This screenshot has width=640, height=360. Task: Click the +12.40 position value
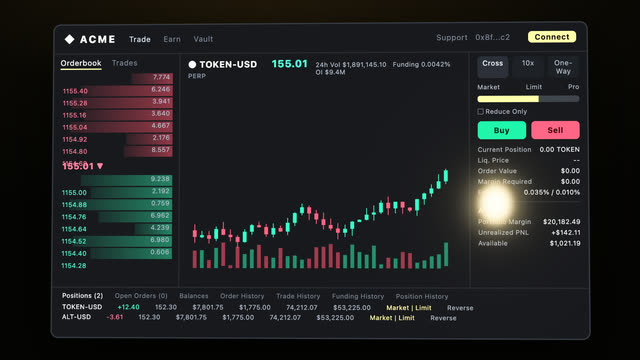pyautogui.click(x=129, y=307)
